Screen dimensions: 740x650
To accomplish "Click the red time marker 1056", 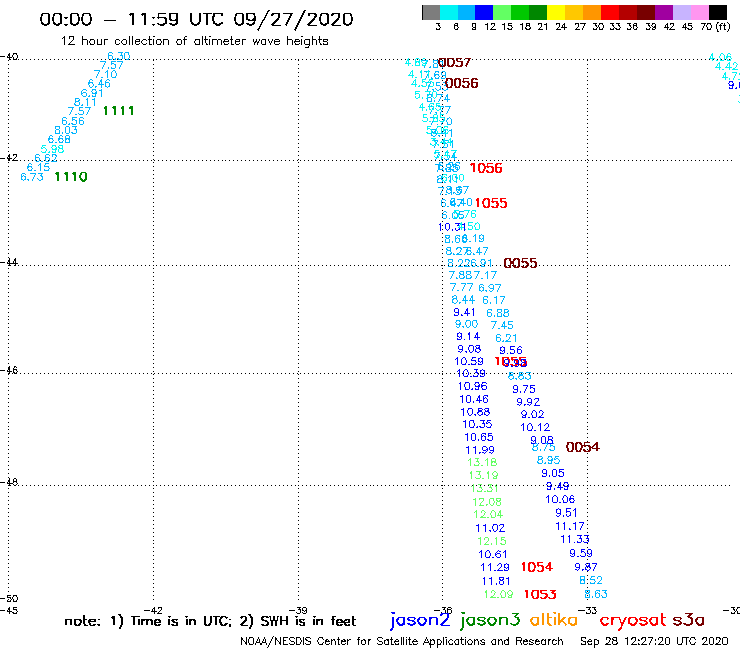I will [486, 169].
